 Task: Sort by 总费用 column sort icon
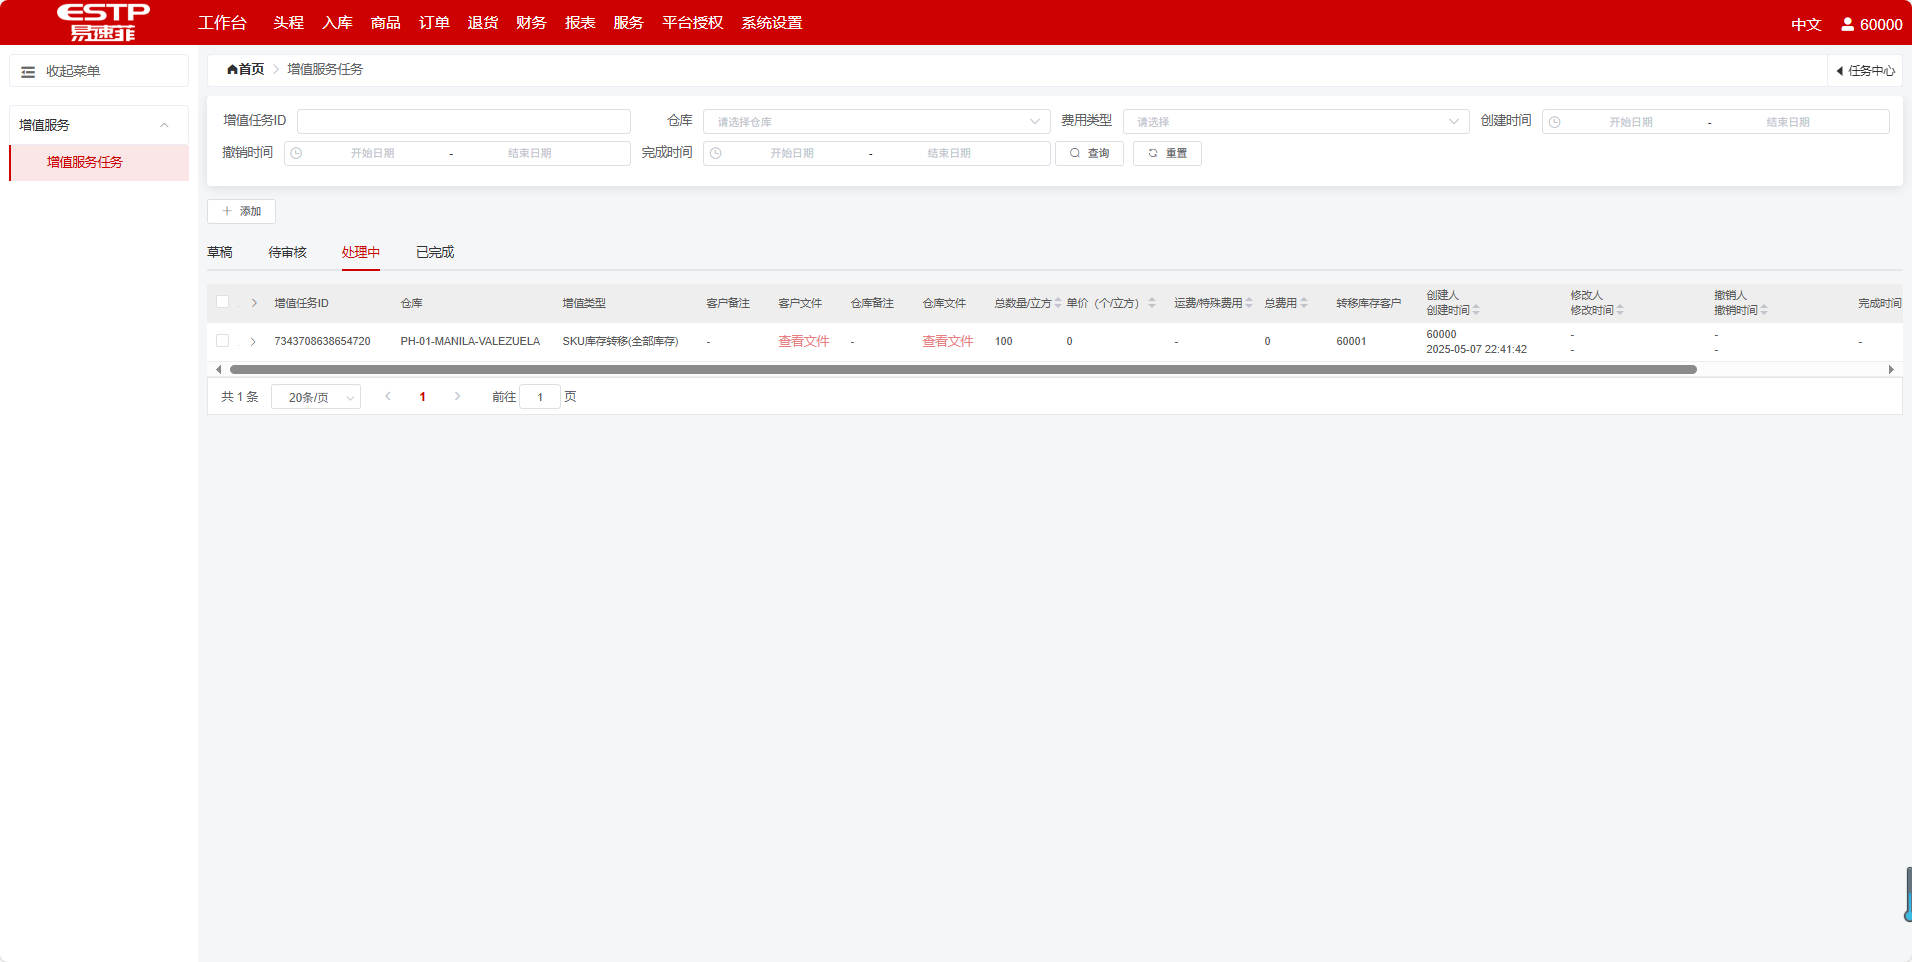click(x=1304, y=303)
